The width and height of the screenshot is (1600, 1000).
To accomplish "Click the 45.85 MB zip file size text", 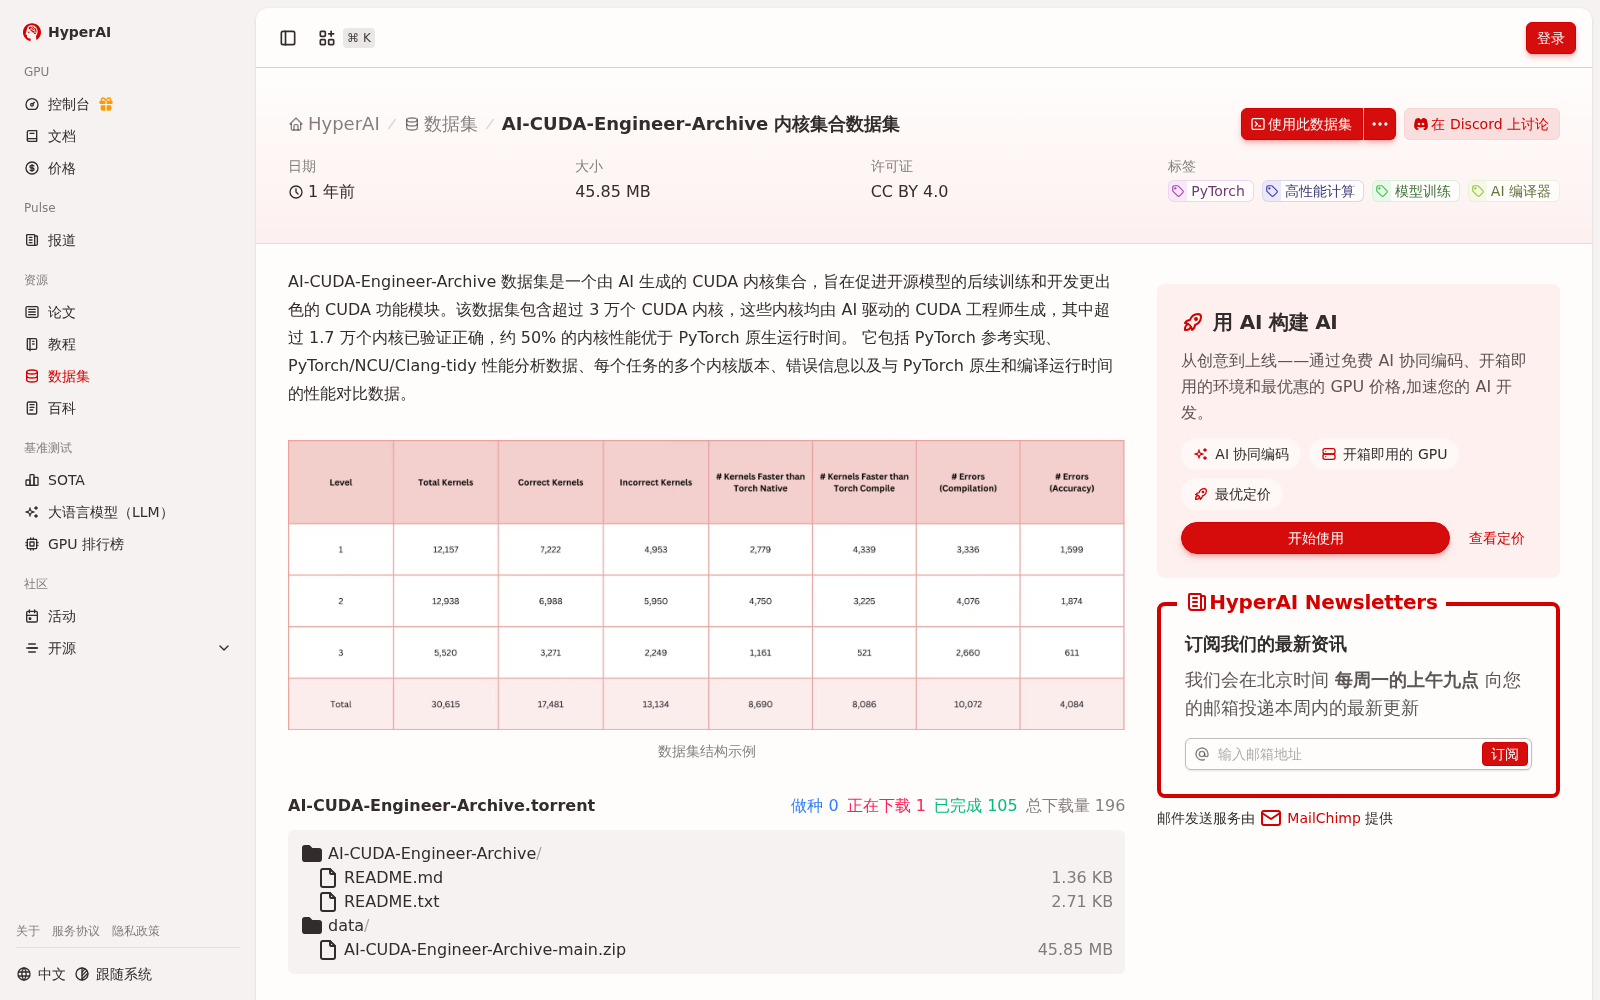I will tap(1075, 949).
